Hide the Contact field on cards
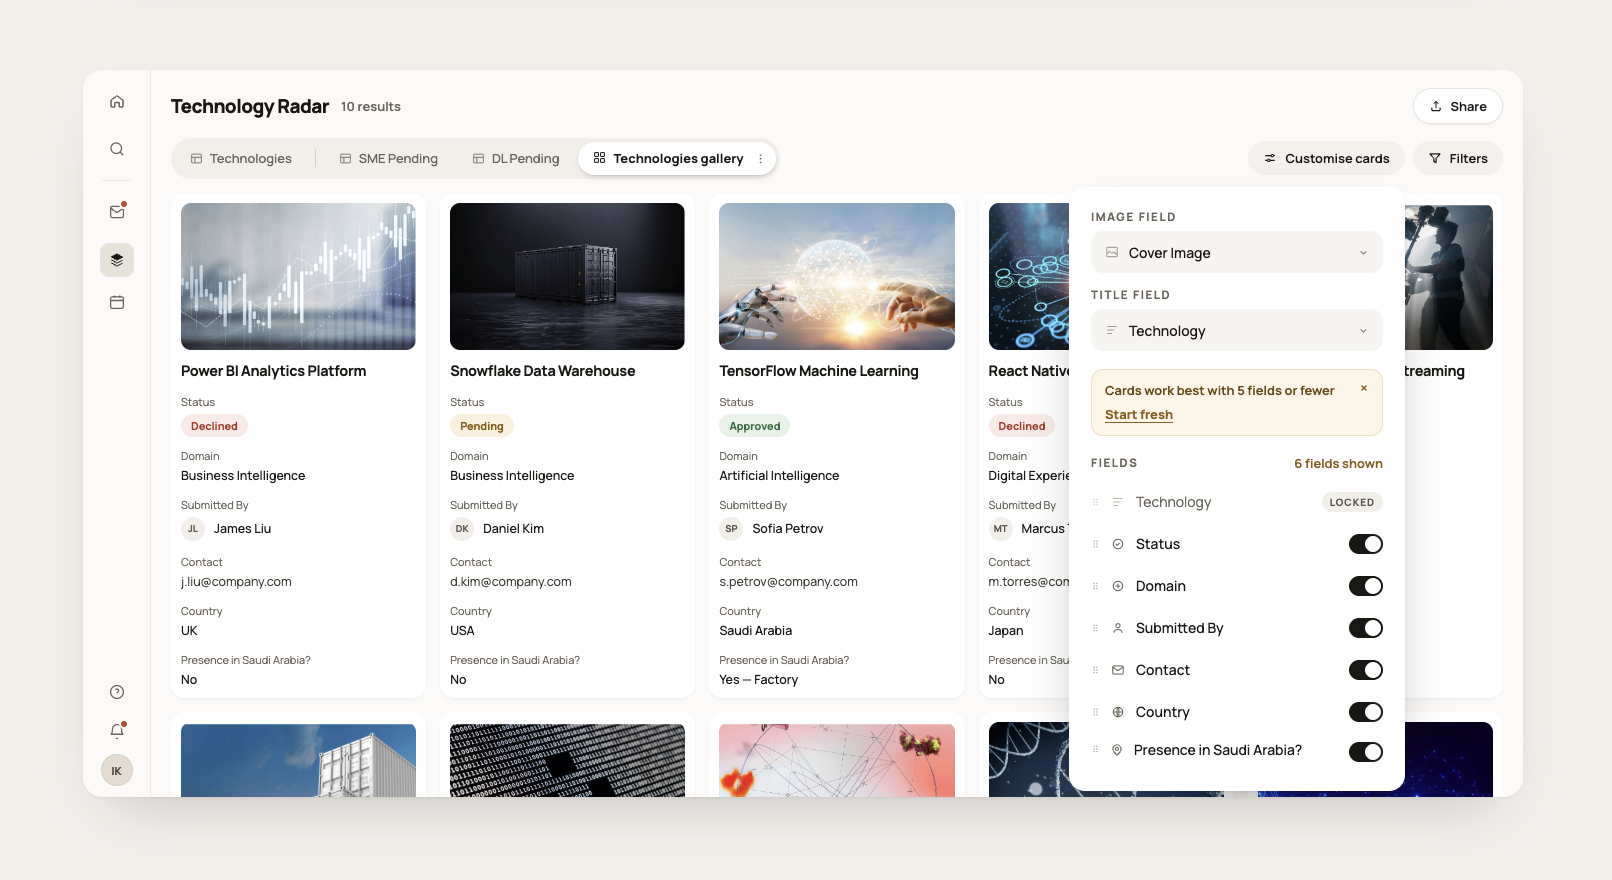The width and height of the screenshot is (1612, 880). pyautogui.click(x=1366, y=670)
